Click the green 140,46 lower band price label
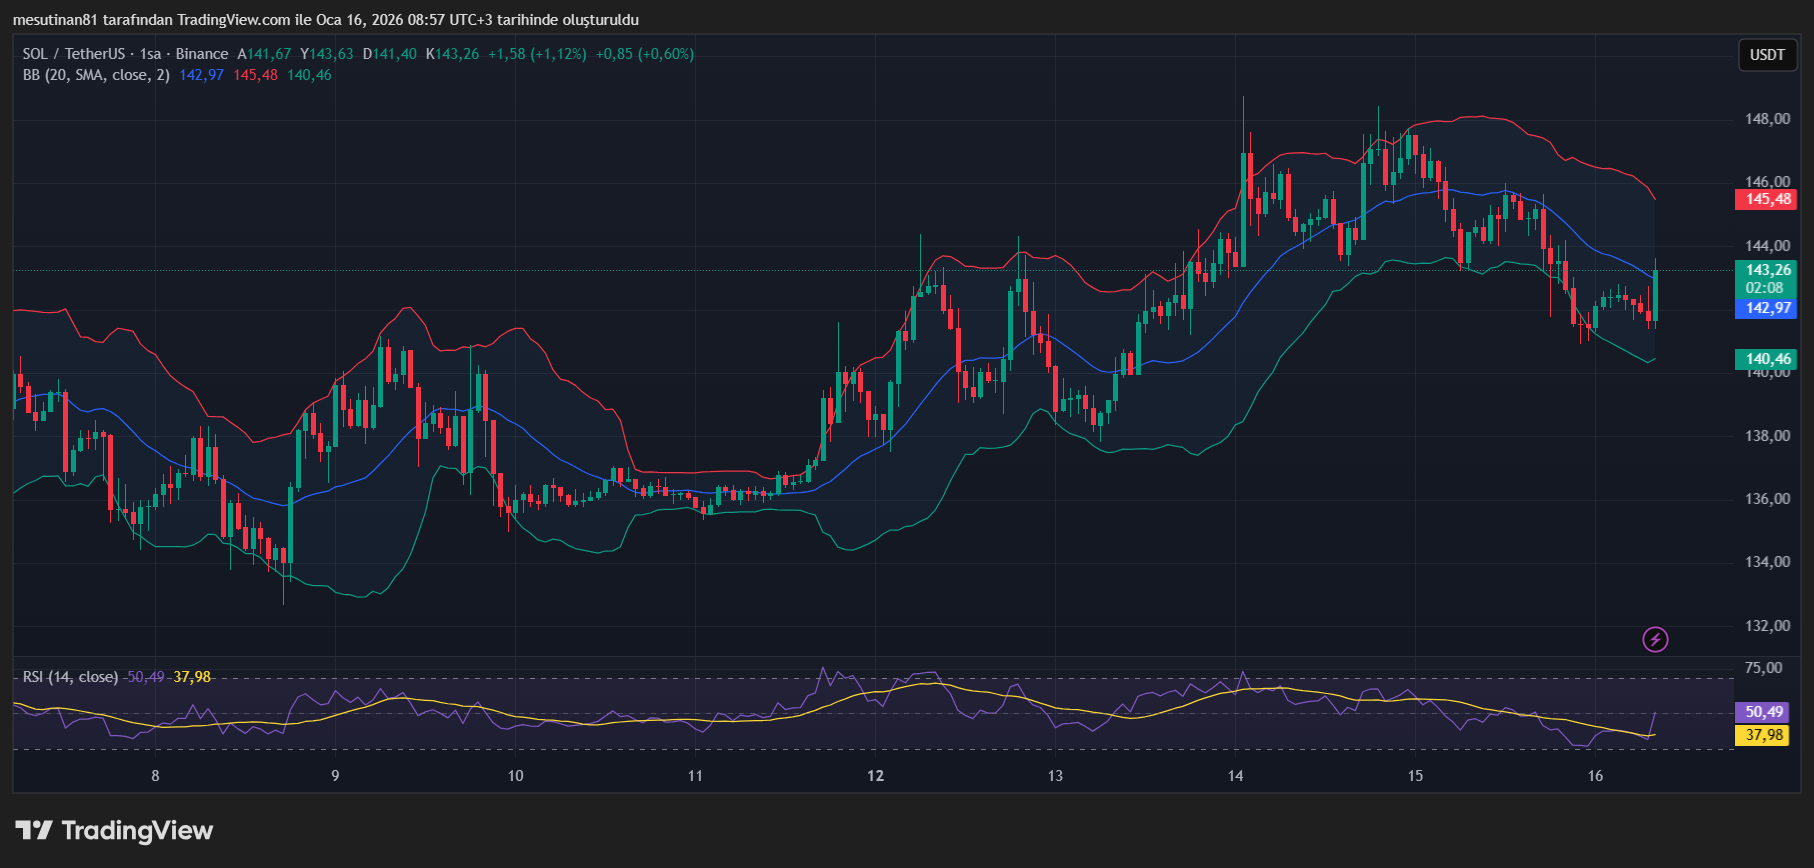 (x=1767, y=359)
